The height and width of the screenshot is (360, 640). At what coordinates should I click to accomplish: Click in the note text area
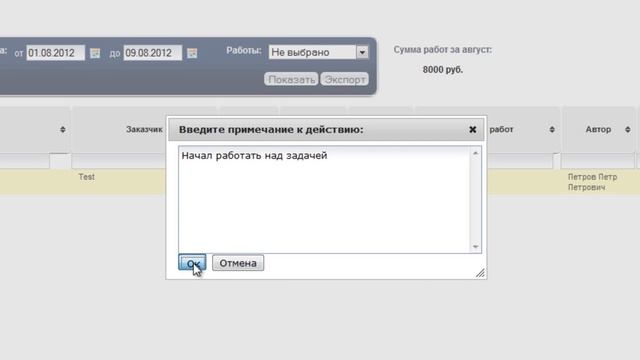pyautogui.click(x=325, y=200)
